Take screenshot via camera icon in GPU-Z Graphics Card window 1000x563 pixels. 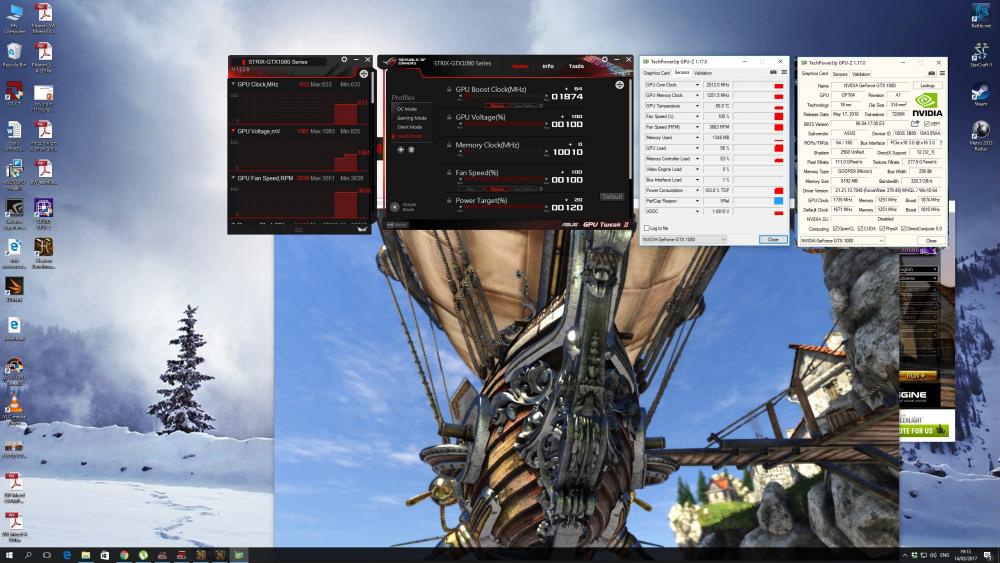[x=931, y=73]
